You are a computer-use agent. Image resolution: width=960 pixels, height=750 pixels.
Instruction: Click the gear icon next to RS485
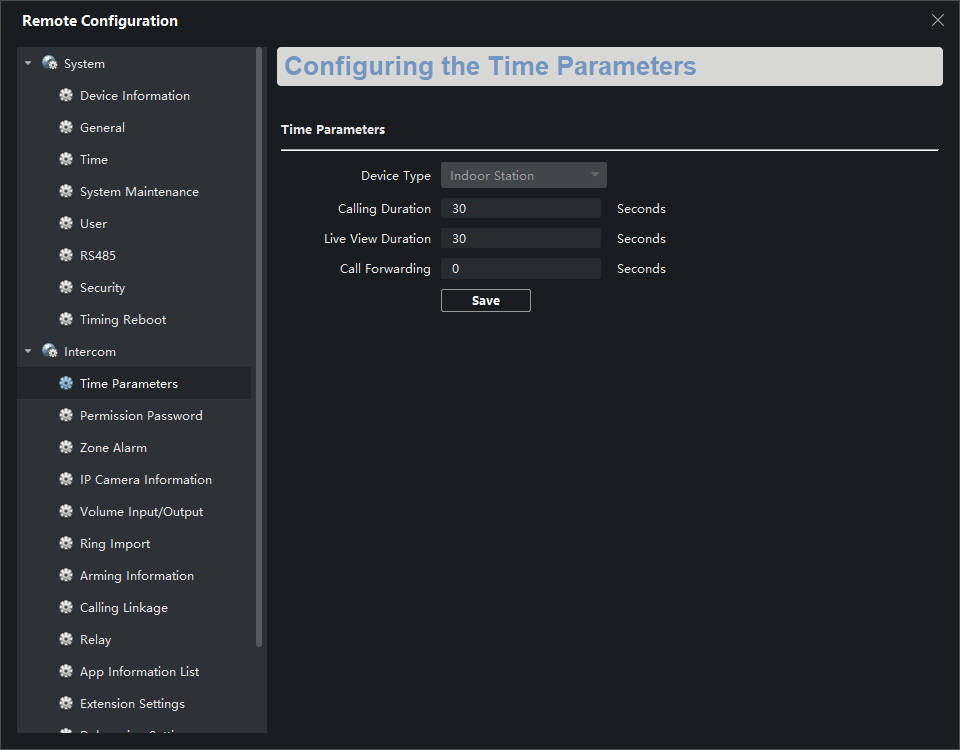66,256
